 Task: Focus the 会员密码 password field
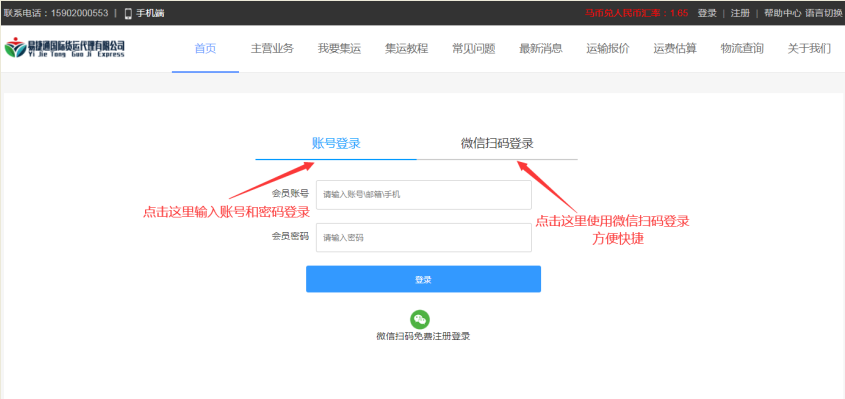(424, 237)
